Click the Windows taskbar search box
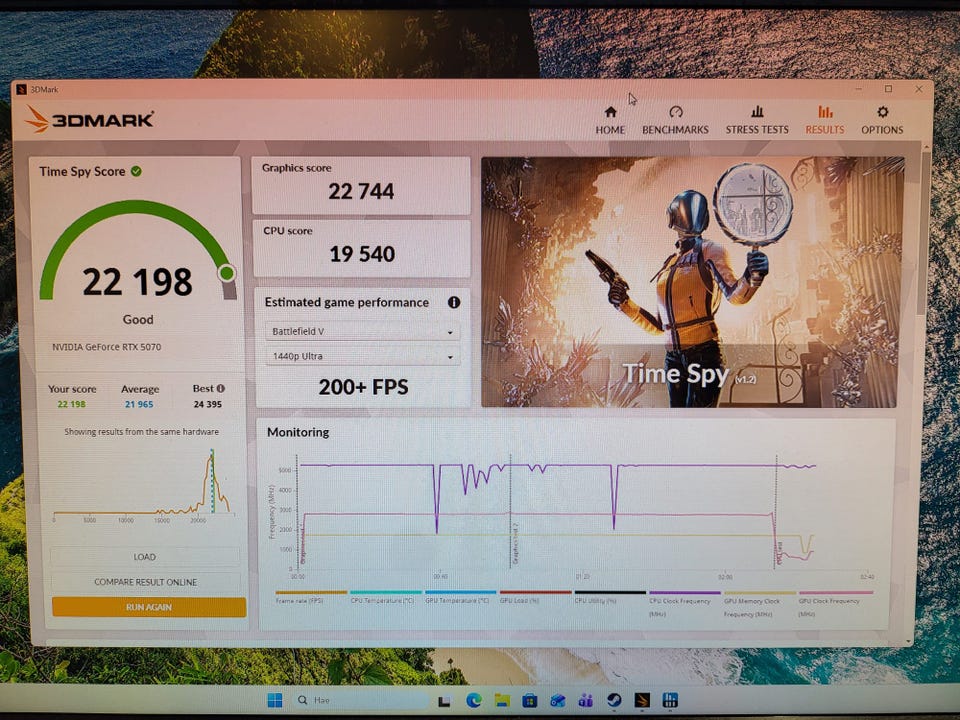The image size is (960, 720). [x=361, y=700]
